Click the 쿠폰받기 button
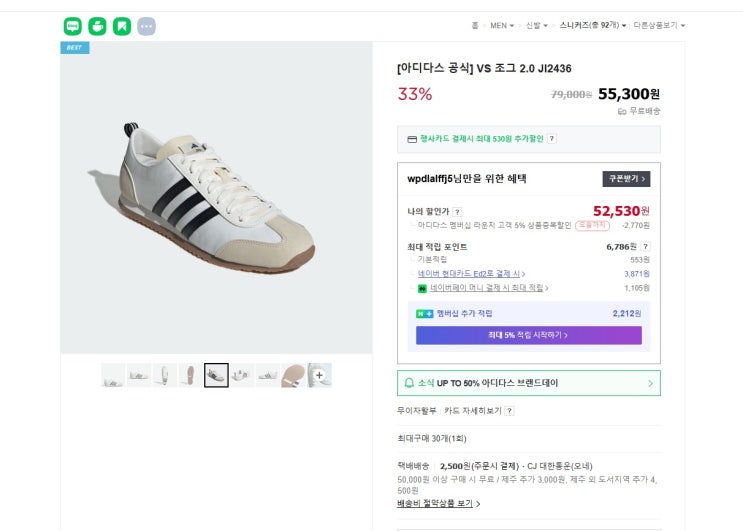 [626, 179]
